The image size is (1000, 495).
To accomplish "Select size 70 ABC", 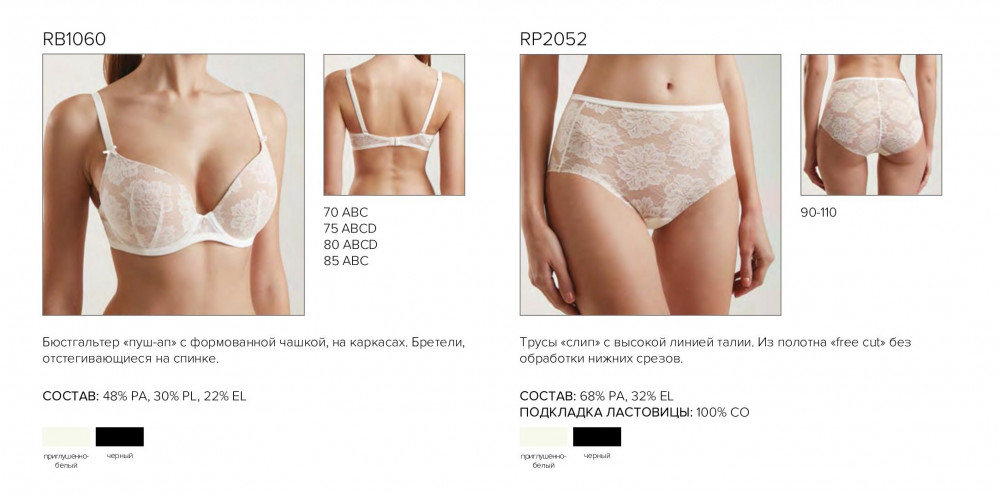I will click(346, 212).
